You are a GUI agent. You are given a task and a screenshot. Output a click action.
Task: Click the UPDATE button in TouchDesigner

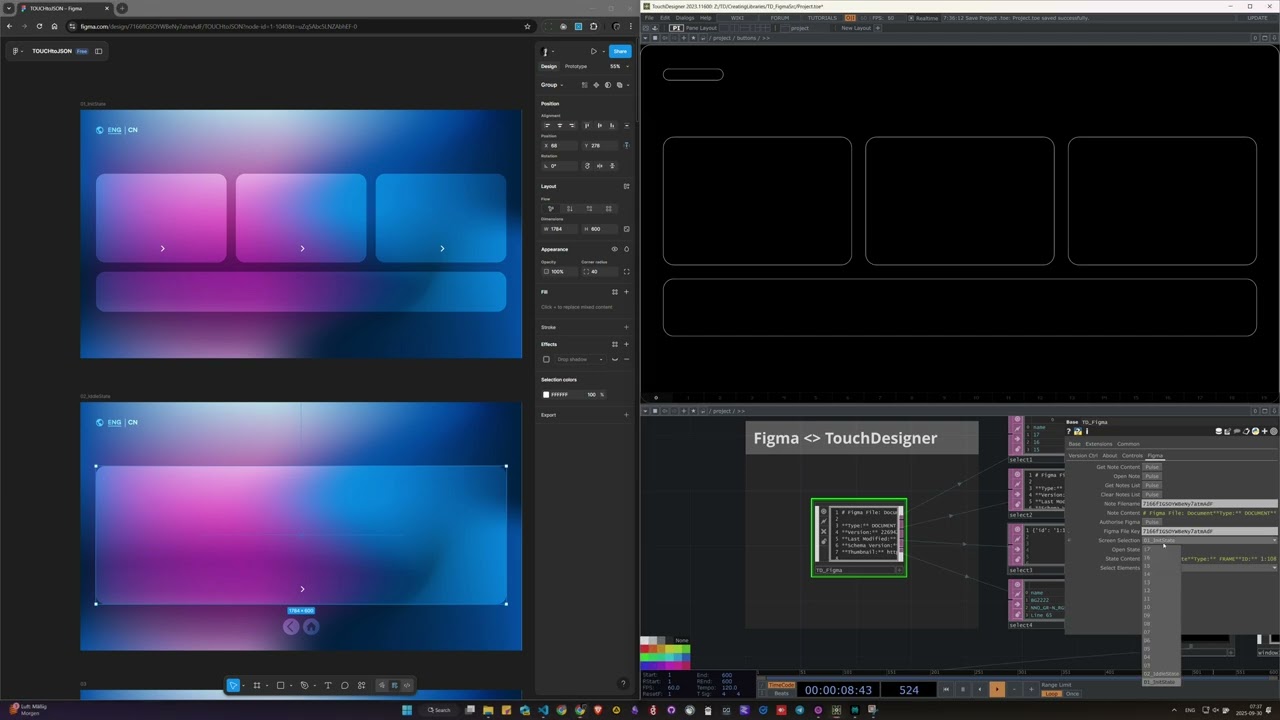[x=1257, y=18]
